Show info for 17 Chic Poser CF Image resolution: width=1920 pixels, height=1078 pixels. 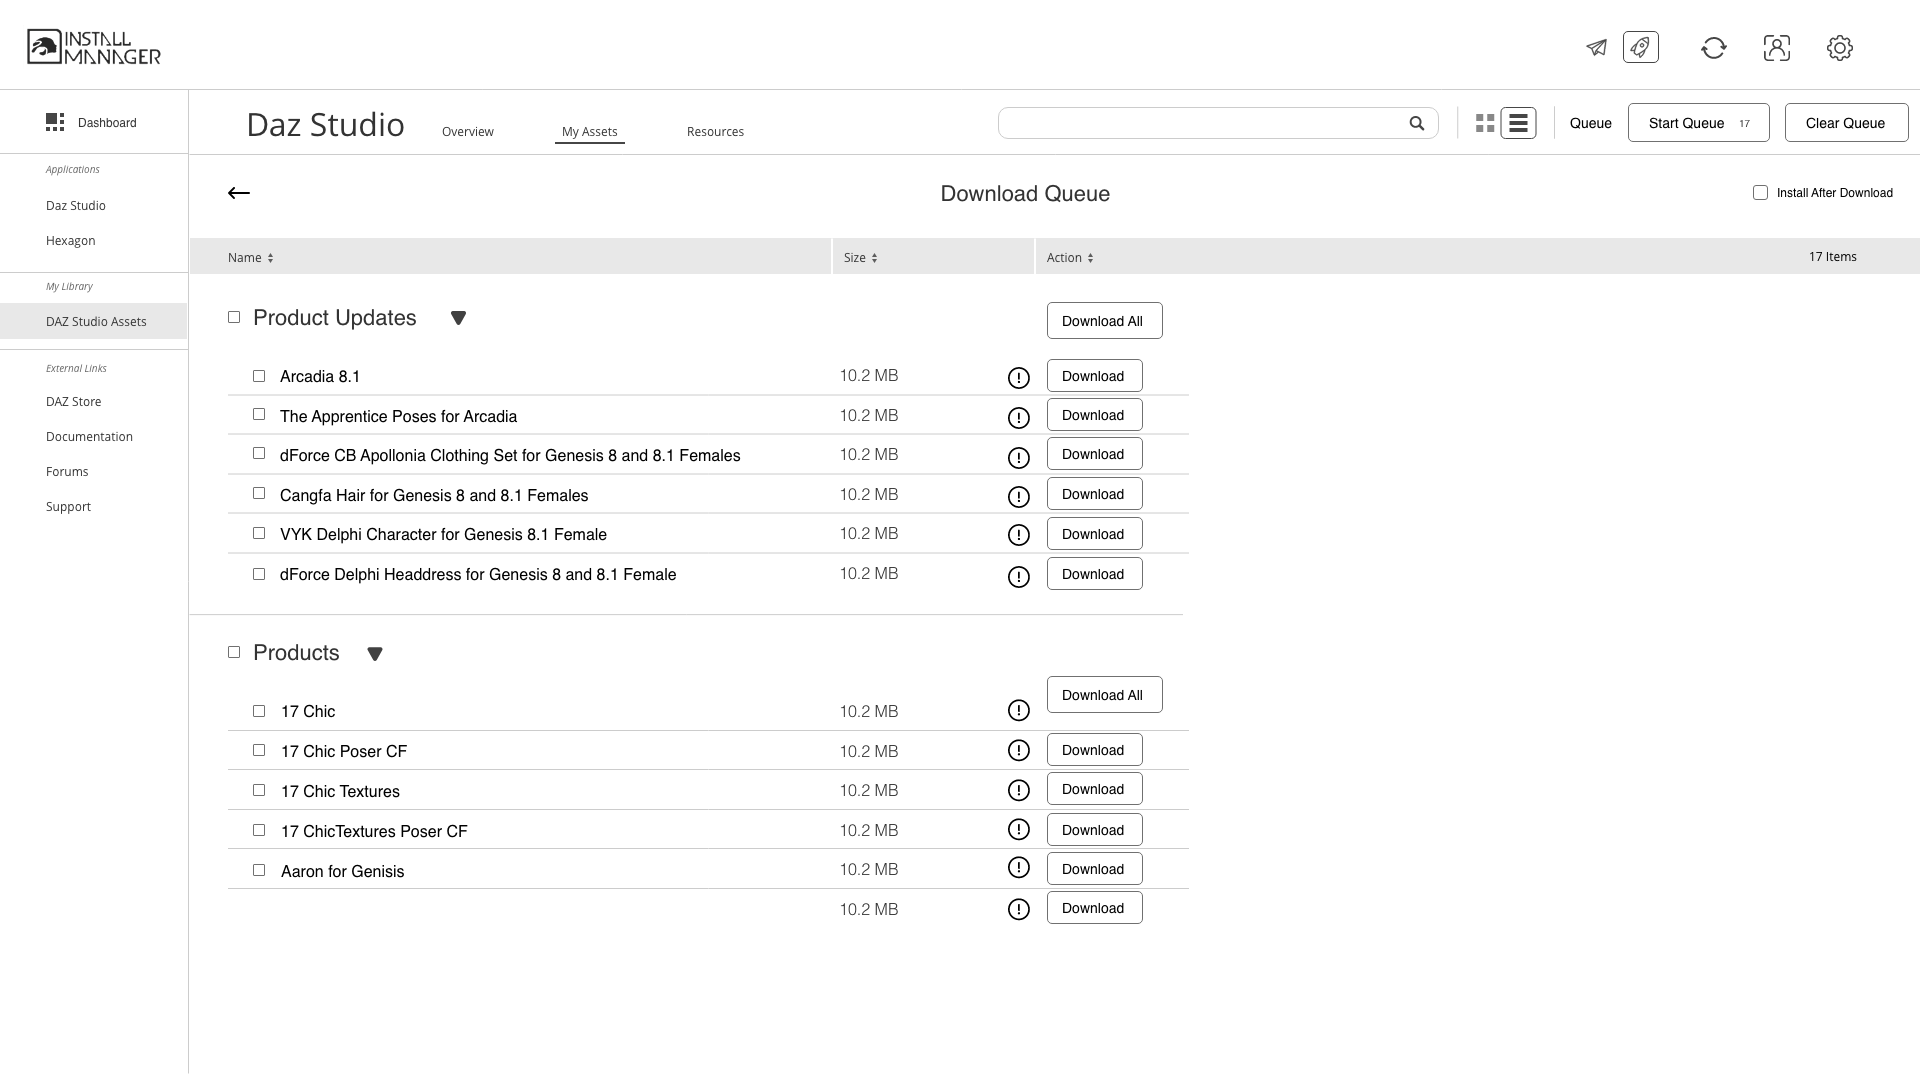click(1018, 750)
